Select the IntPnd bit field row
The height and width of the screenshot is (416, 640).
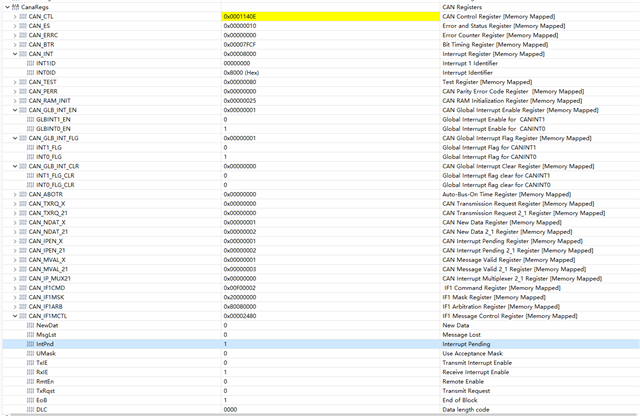pyautogui.click(x=321, y=344)
